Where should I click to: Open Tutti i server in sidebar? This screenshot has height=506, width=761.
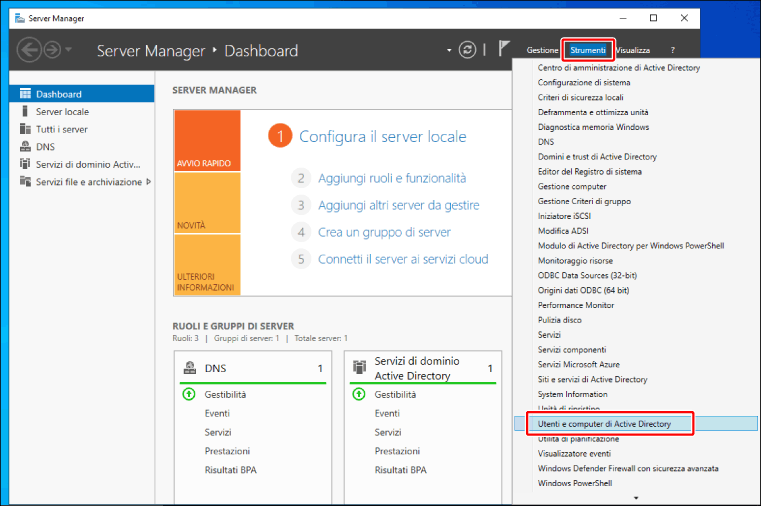pyautogui.click(x=61, y=129)
